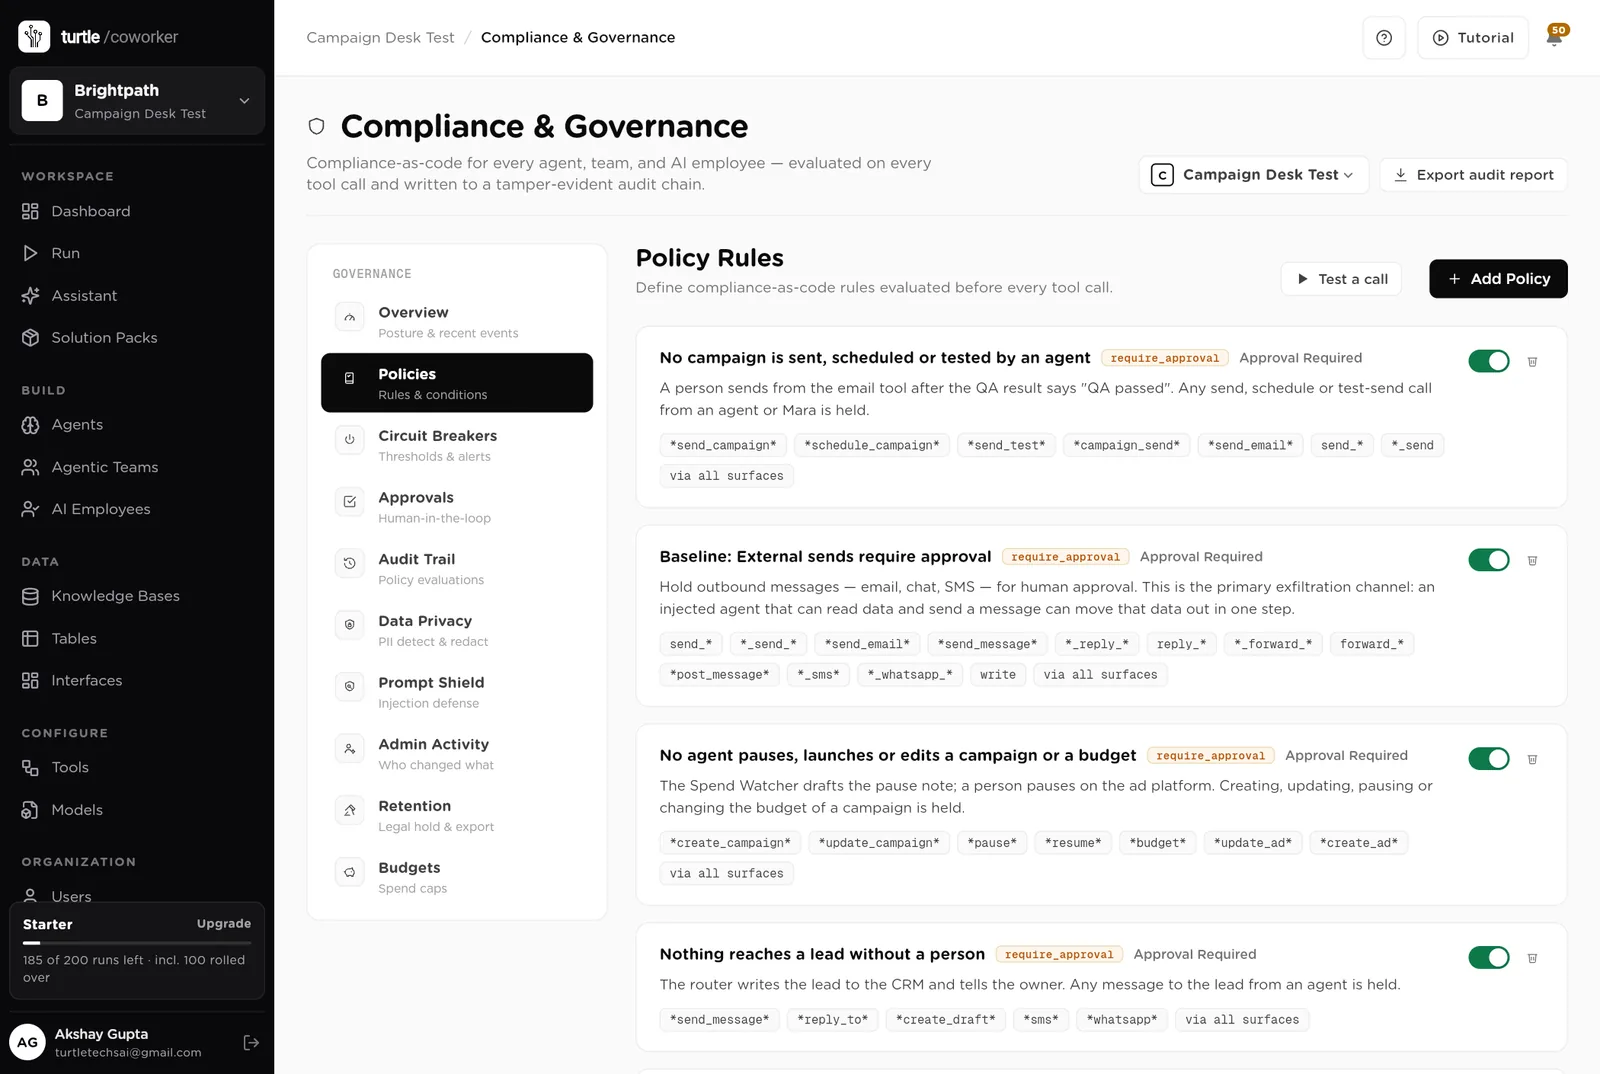Screen dimensions: 1600x1074
Task: Disable the 'No campaign is sent' policy toggle
Action: pos(1489,361)
